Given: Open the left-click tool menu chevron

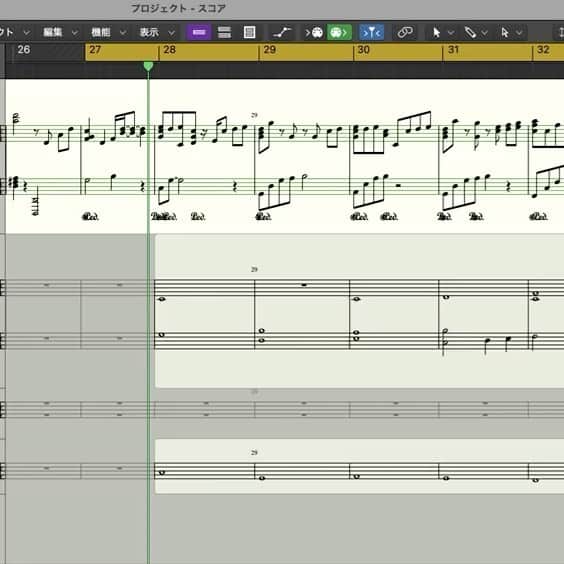Looking at the screenshot, I should pos(451,33).
